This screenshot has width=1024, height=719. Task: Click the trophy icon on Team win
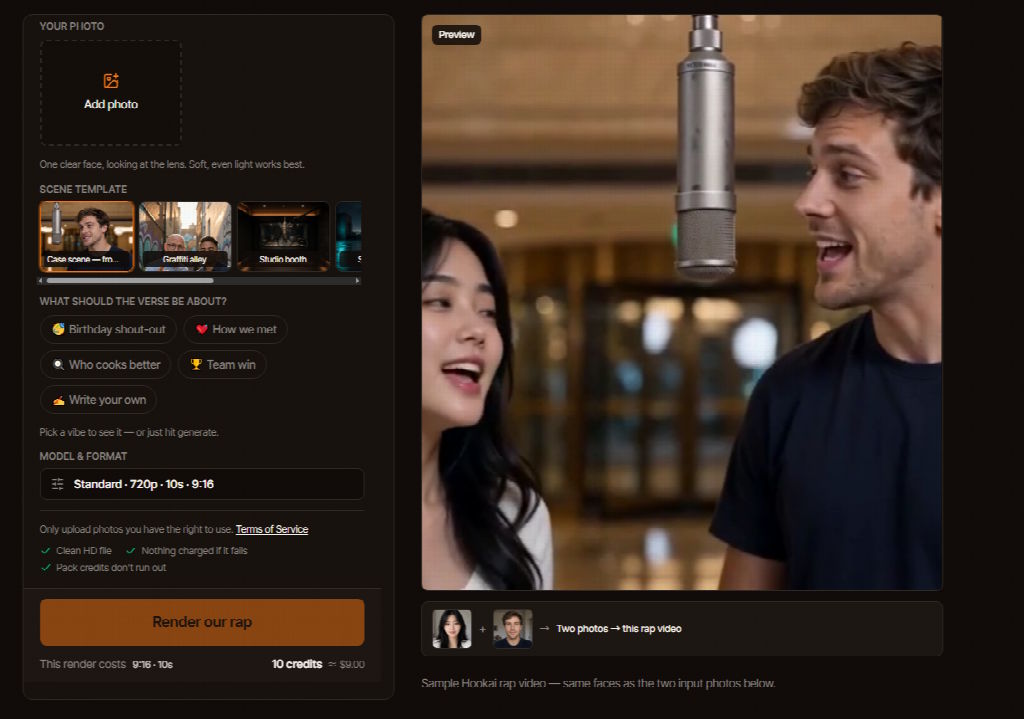coord(196,364)
